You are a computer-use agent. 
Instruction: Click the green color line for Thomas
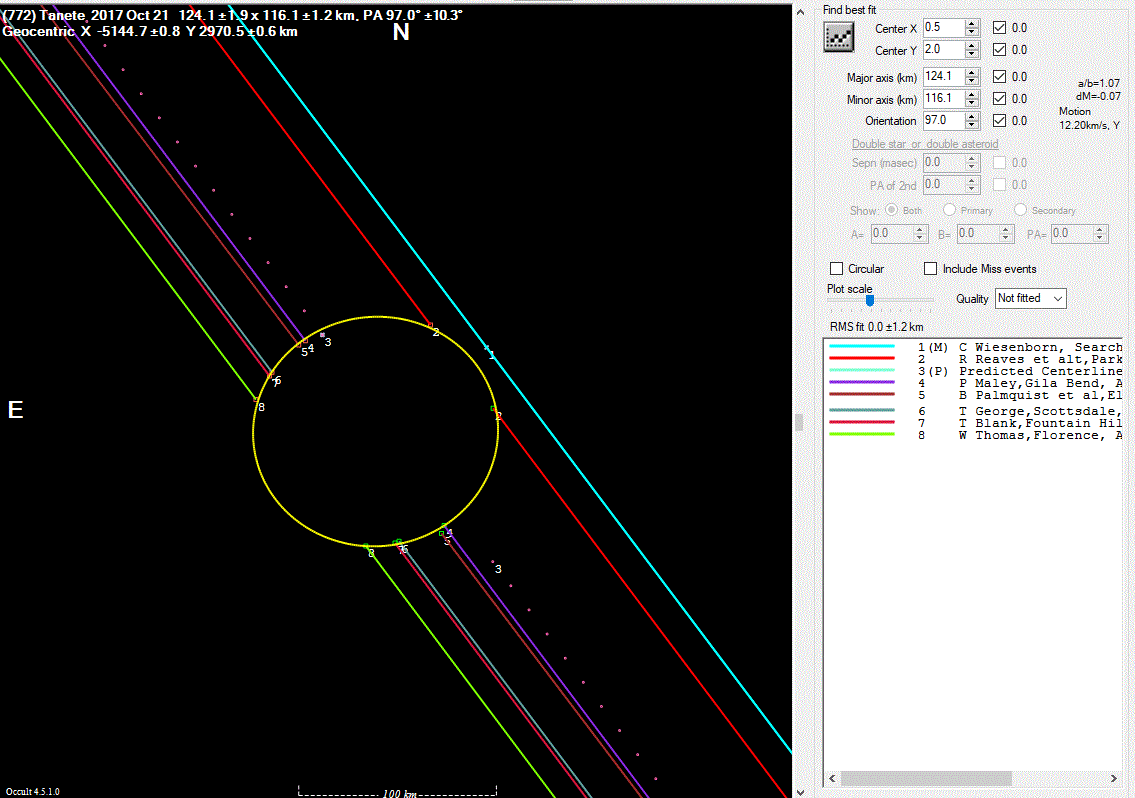click(862, 434)
